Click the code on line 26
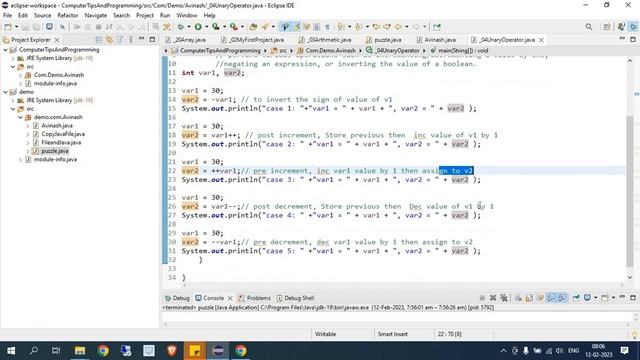 [x=338, y=207]
